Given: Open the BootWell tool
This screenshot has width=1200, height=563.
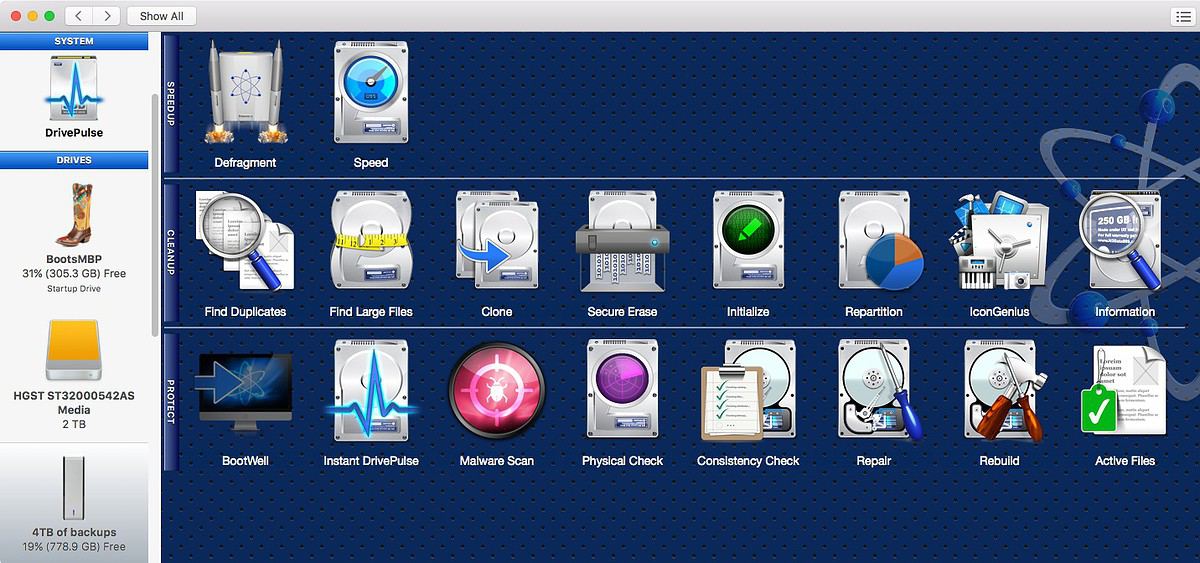Looking at the screenshot, I should [245, 393].
